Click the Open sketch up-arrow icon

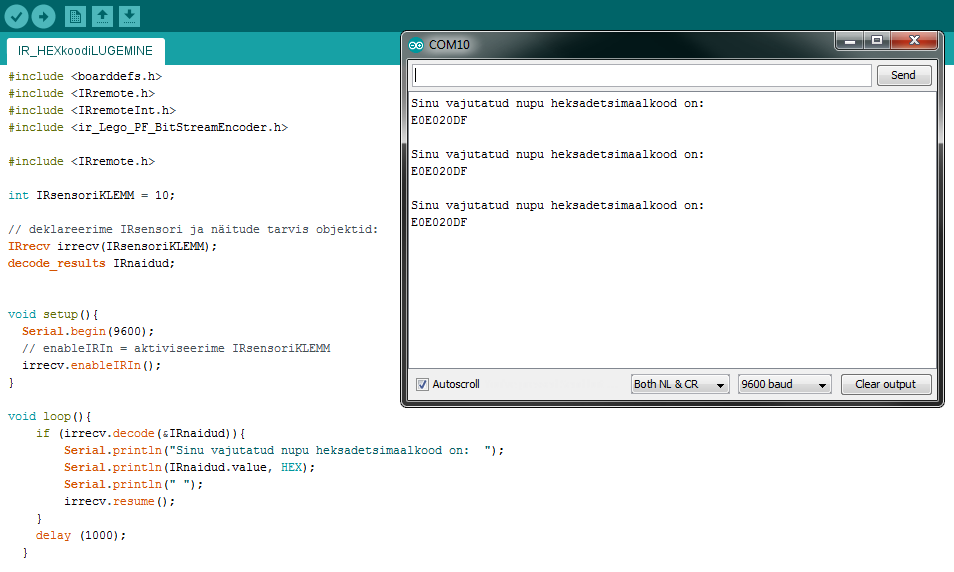(x=102, y=16)
